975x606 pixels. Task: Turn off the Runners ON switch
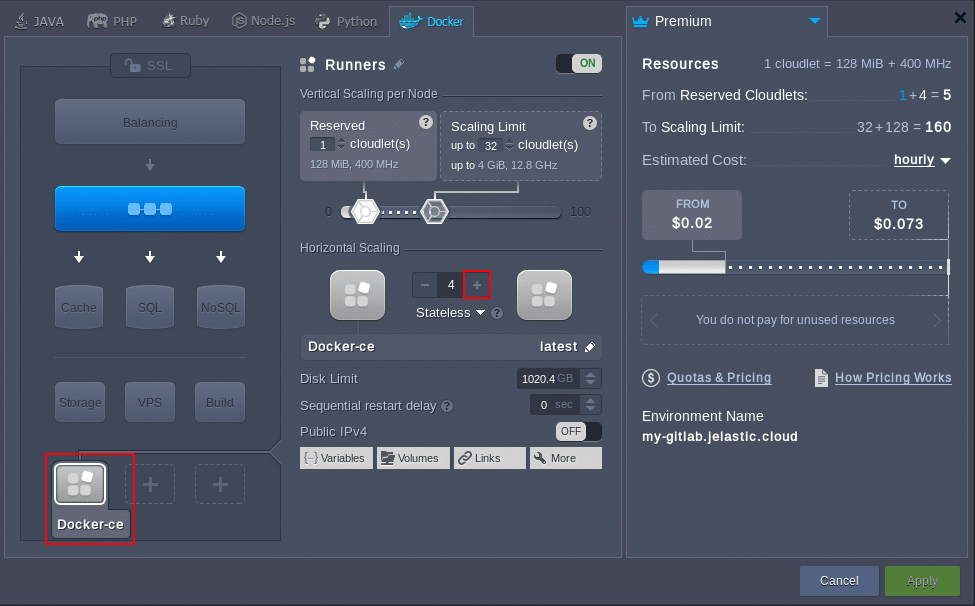point(579,63)
